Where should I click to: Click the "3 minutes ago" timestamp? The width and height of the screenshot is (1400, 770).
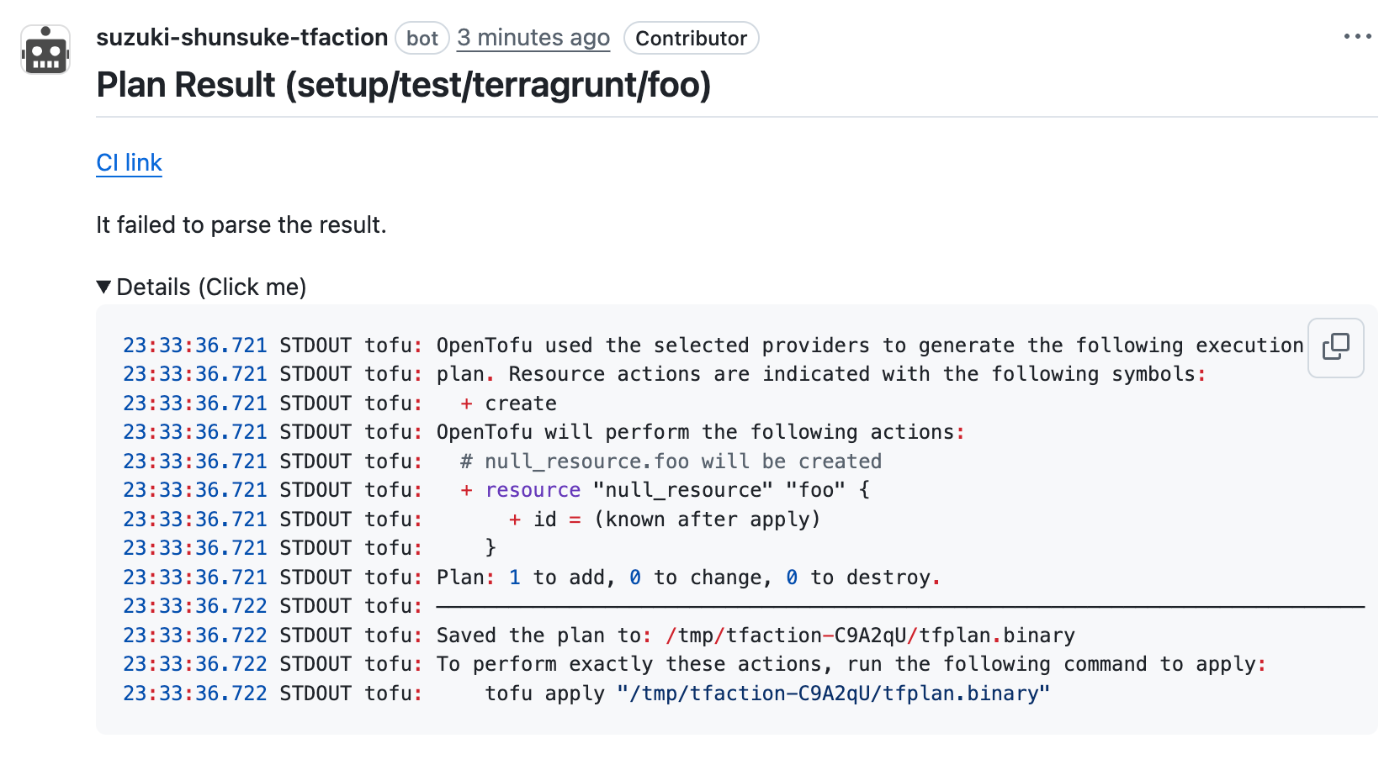533,38
